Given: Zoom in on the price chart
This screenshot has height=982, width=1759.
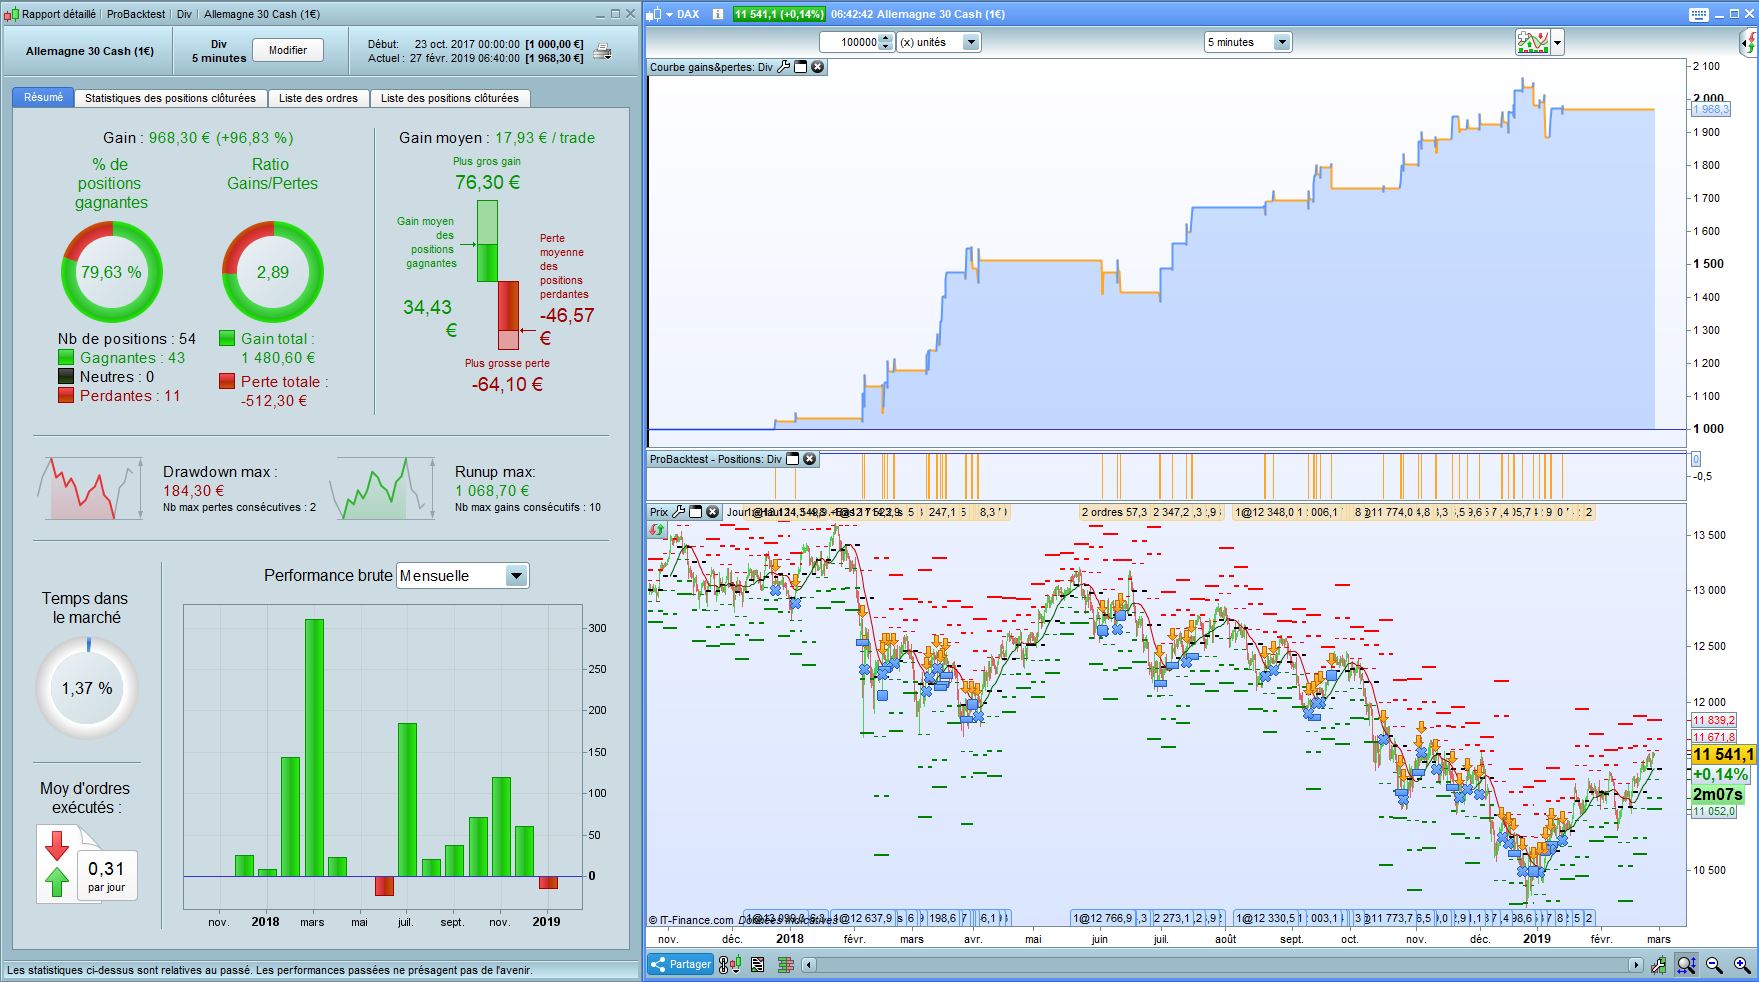Looking at the screenshot, I should pyautogui.click(x=1742, y=965).
